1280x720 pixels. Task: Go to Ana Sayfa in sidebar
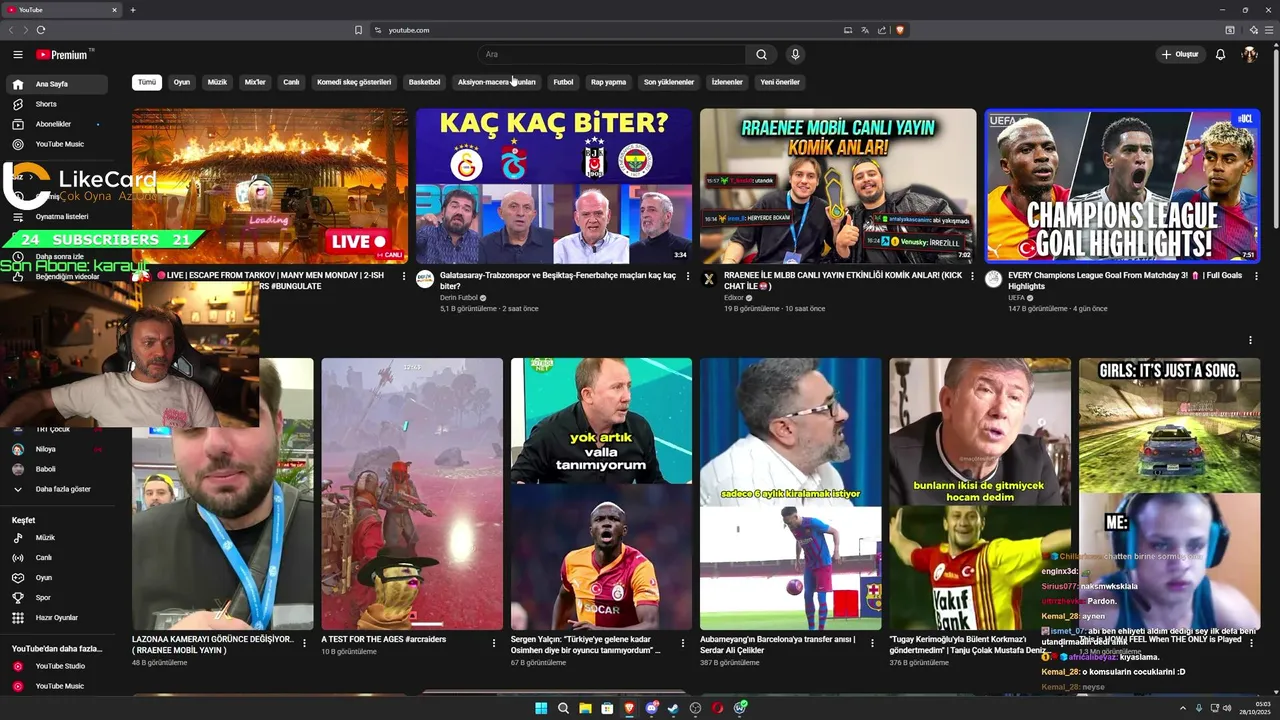56,84
